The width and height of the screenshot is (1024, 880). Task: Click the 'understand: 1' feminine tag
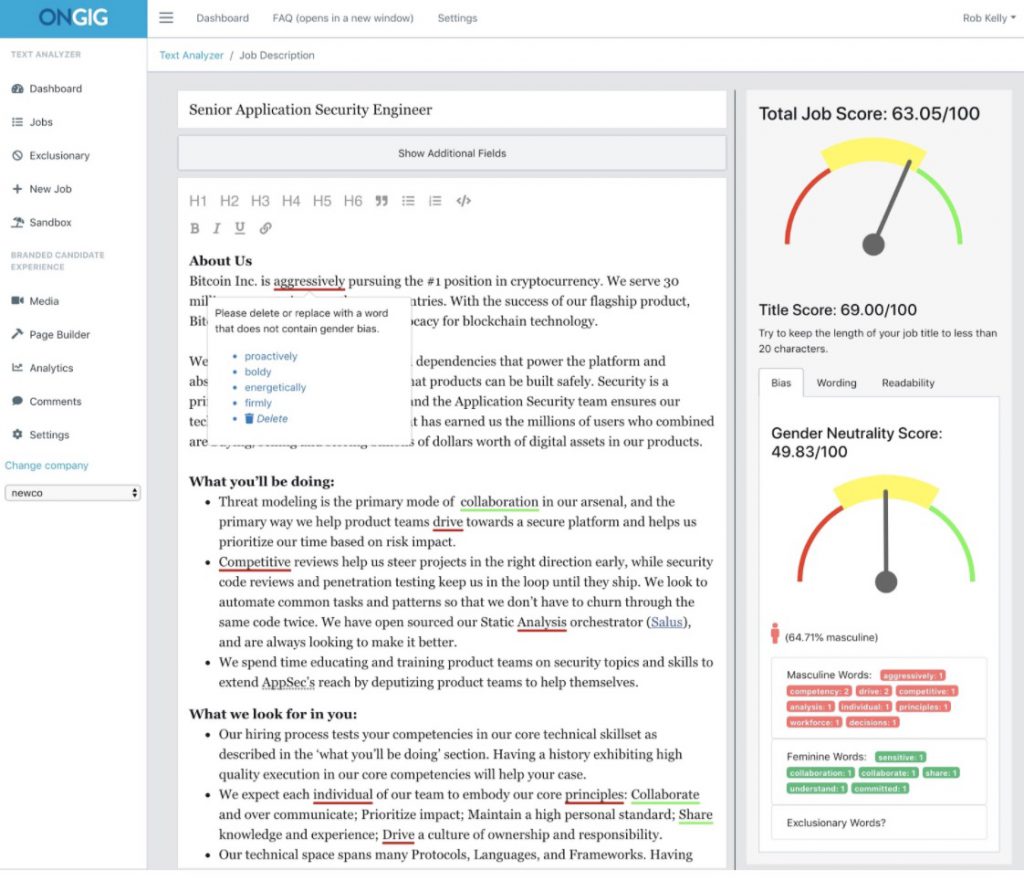coord(817,789)
